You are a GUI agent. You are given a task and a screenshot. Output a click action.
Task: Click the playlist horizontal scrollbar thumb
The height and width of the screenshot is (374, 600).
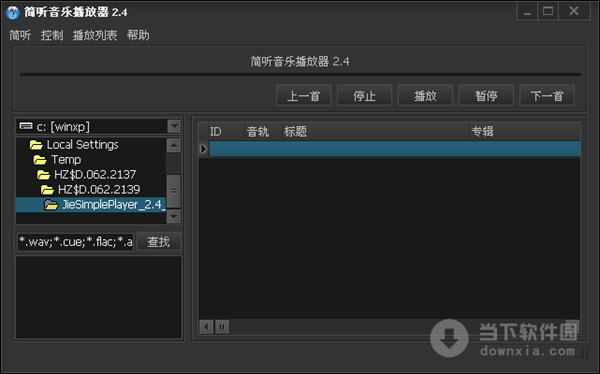click(x=222, y=327)
